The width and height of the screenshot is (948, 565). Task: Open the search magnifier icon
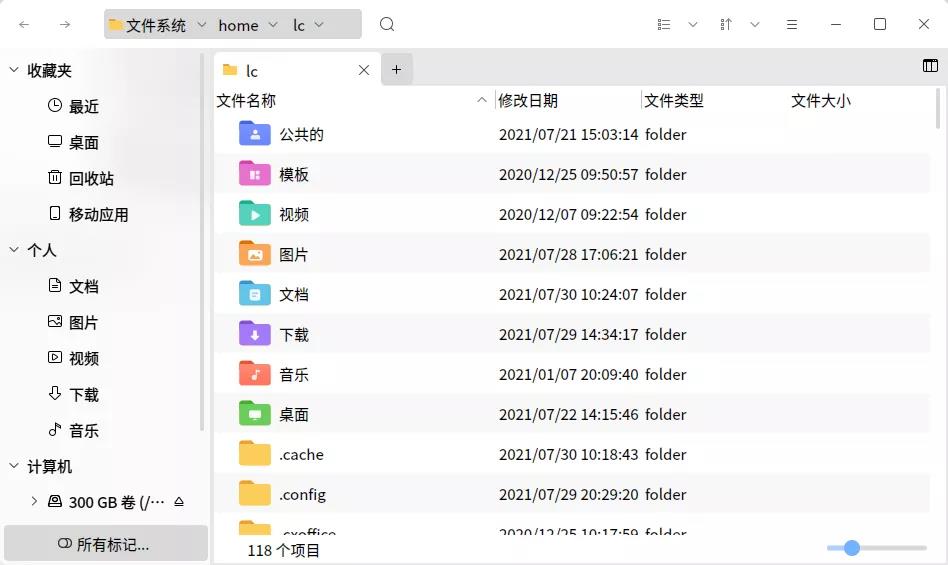[387, 24]
